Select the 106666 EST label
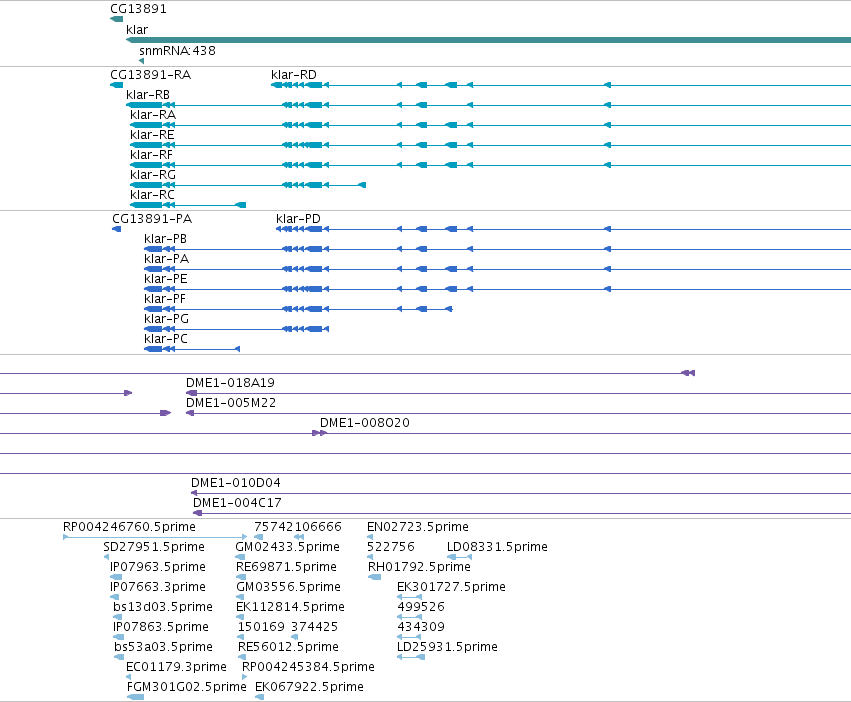The width and height of the screenshot is (851, 702). [x=318, y=527]
